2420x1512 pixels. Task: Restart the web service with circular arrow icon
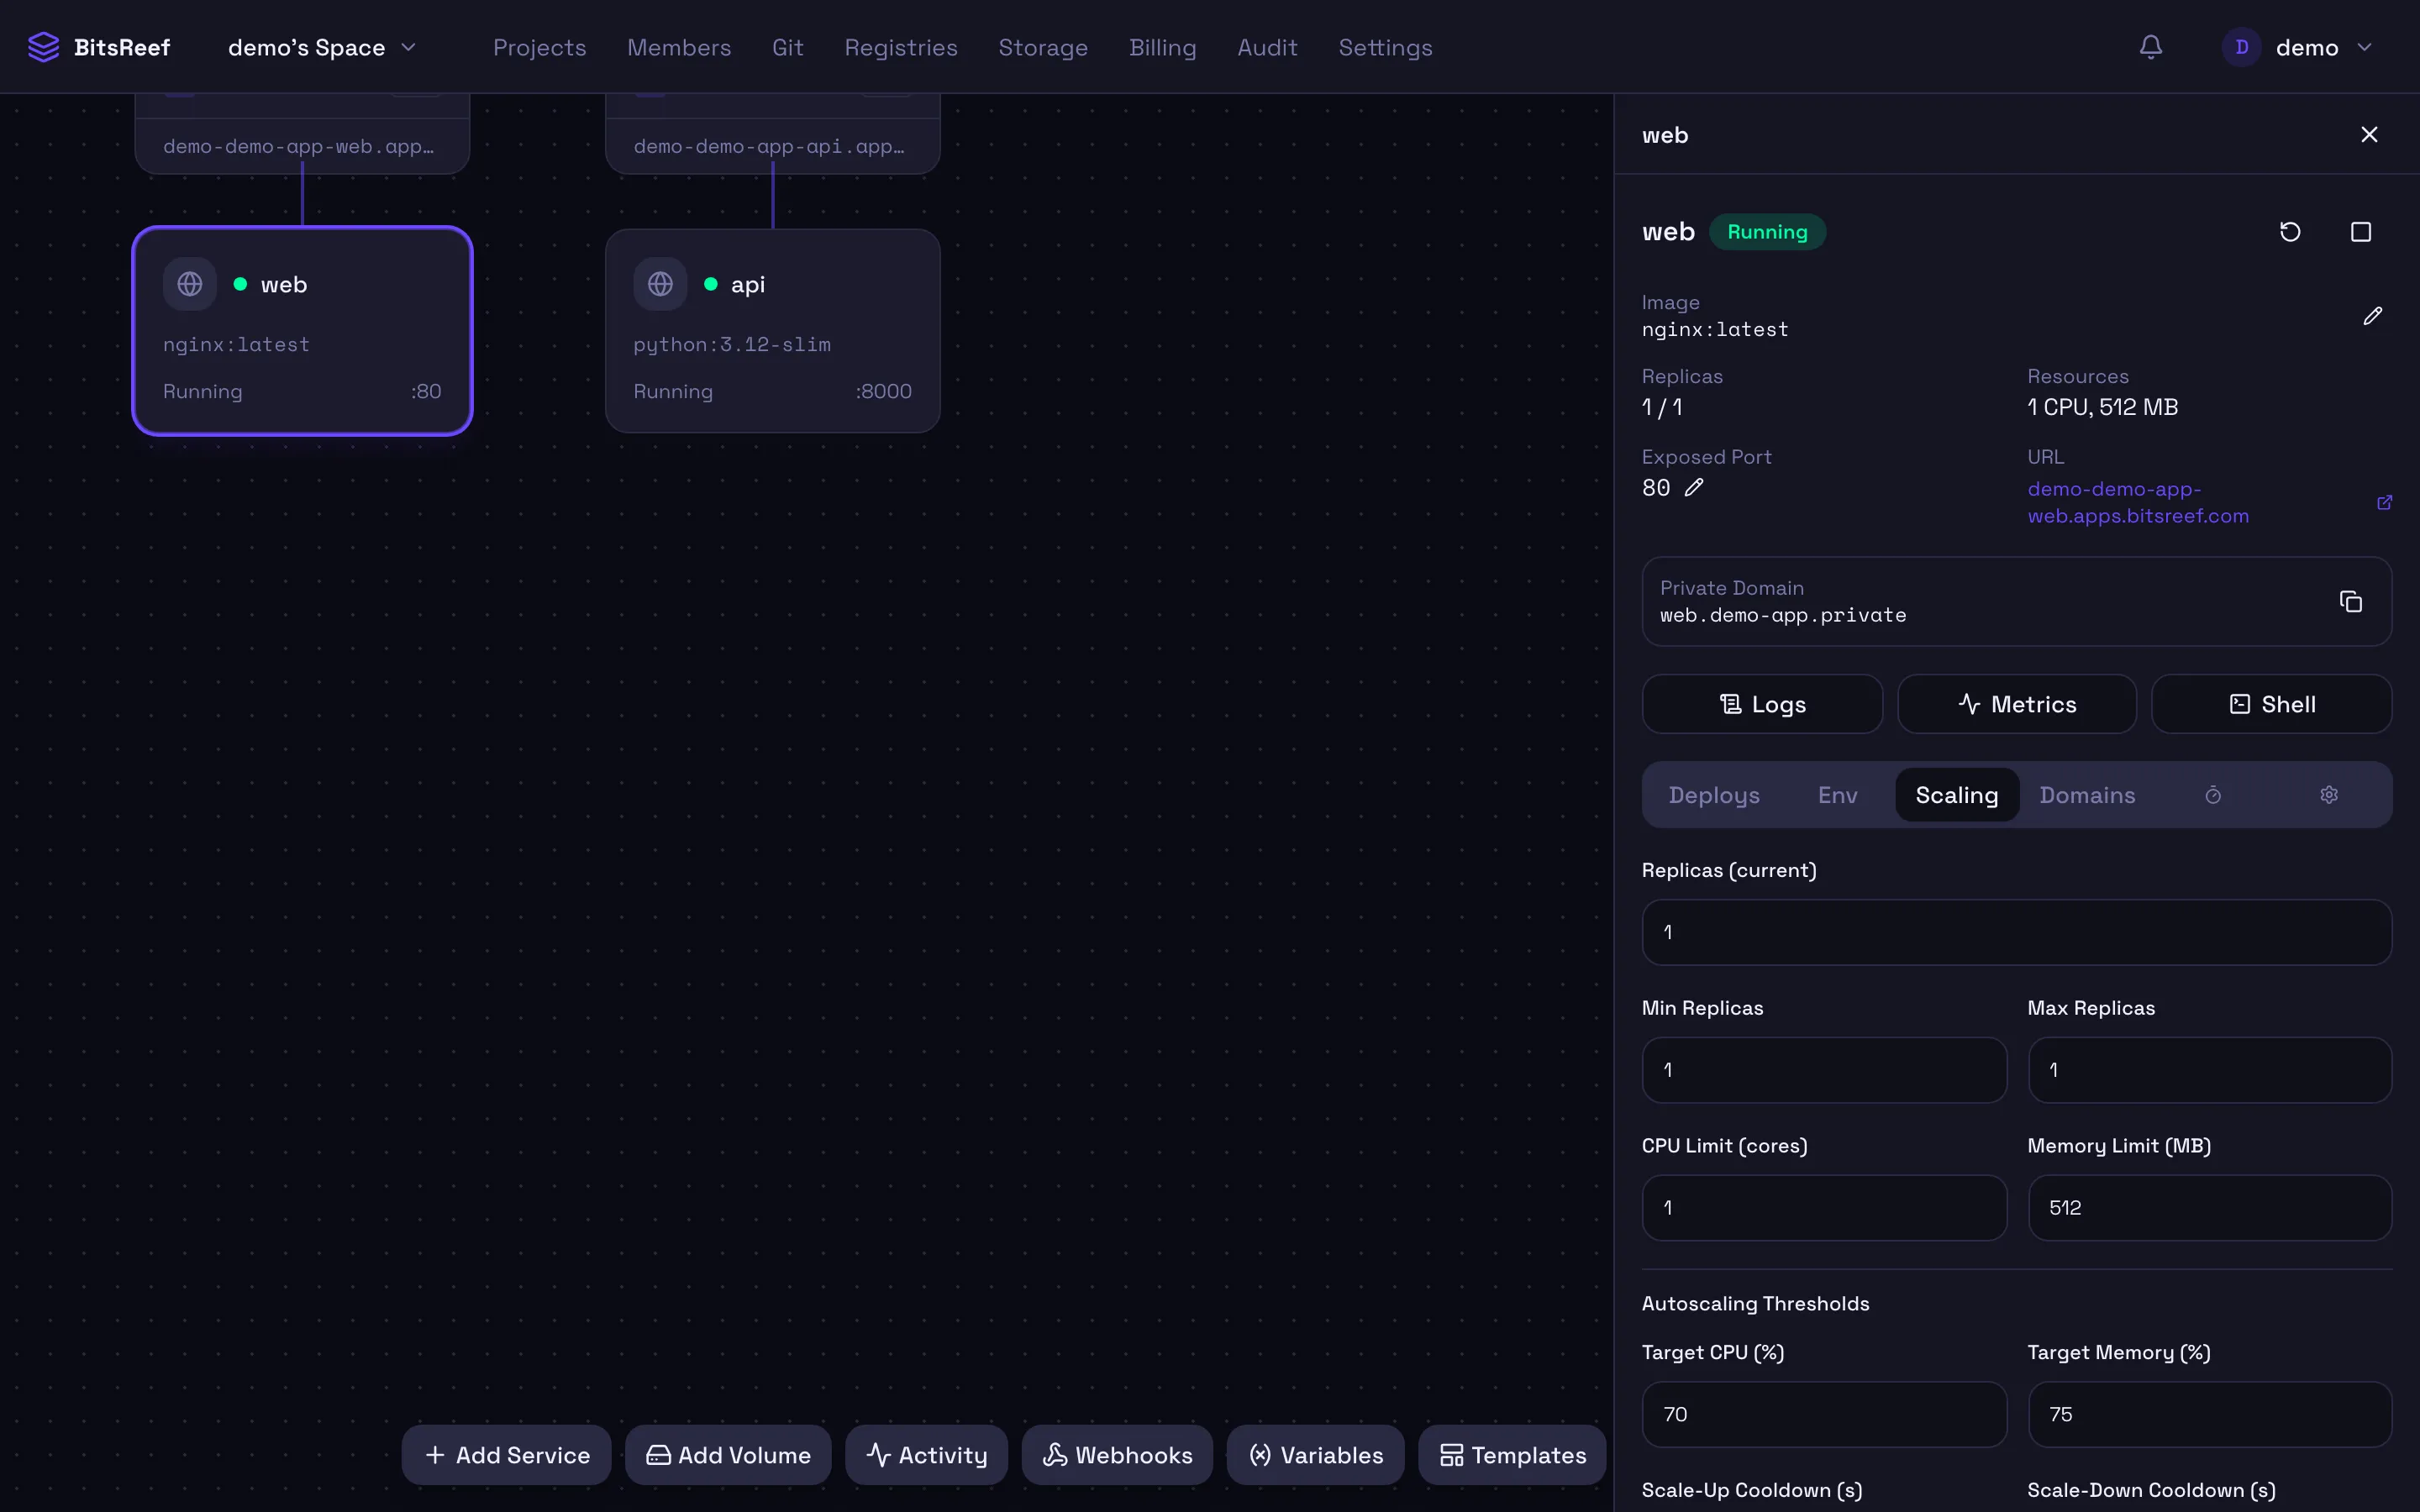2290,232
